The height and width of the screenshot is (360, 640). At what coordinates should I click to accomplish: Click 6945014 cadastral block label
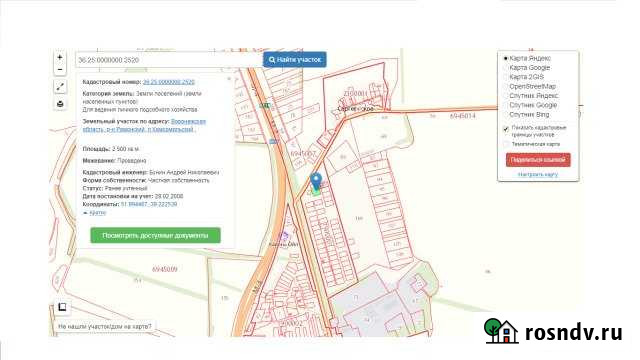coord(462,116)
